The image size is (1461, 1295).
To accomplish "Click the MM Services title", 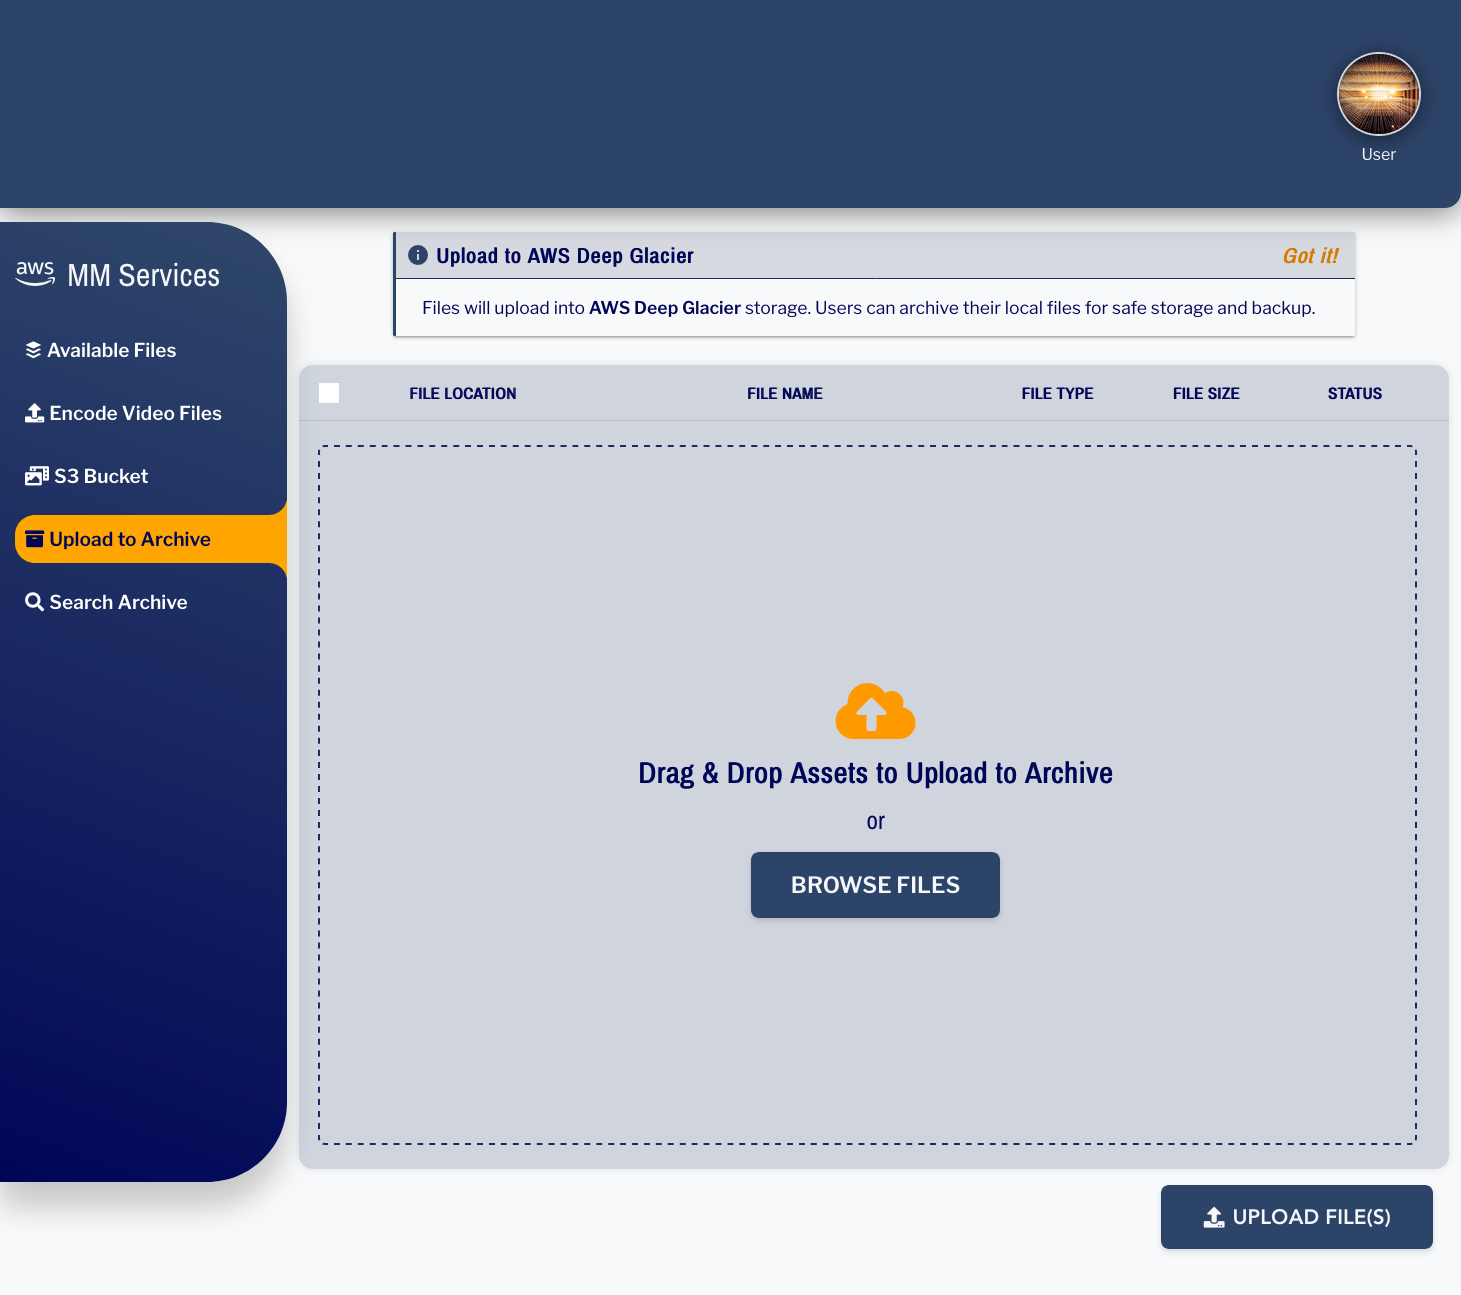I will [x=143, y=275].
